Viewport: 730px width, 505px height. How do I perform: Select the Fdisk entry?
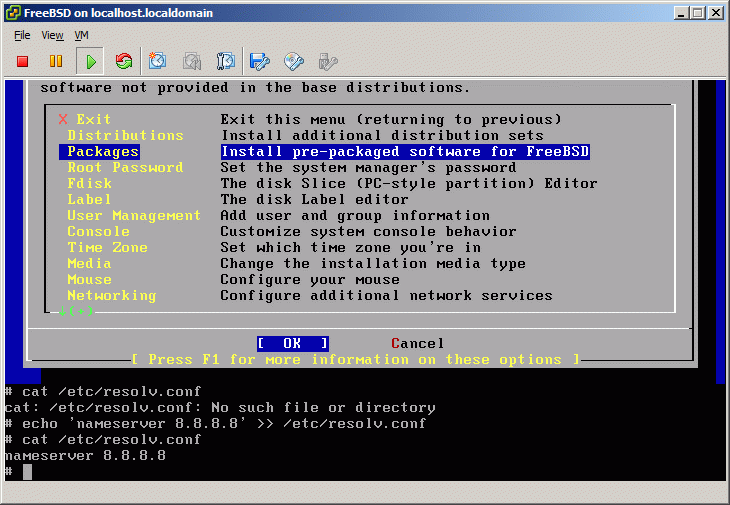tap(89, 183)
